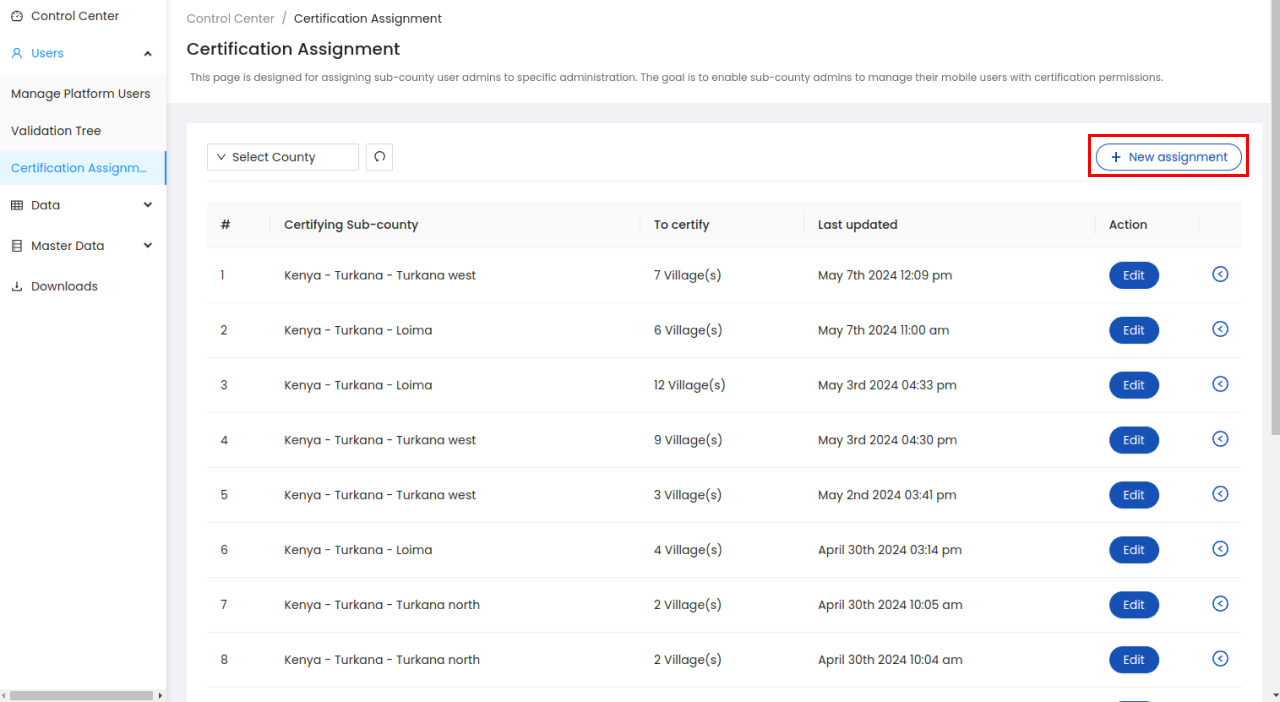
Task: Edit row 4 Turkana west assignment
Action: [1134, 440]
